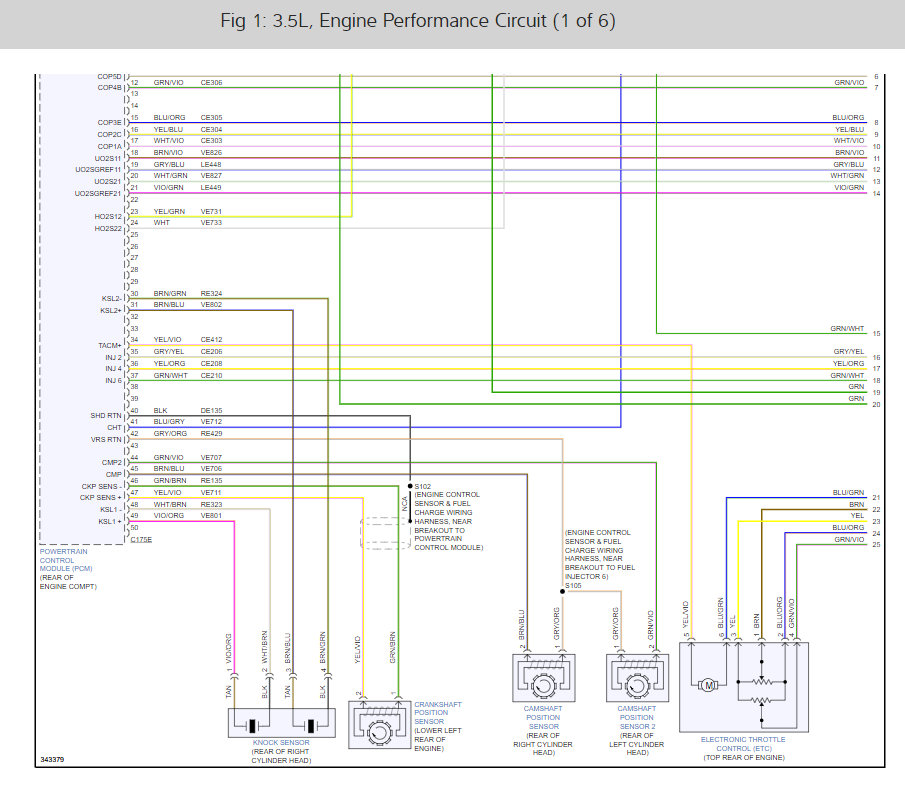
Task: Open the Electronic Throttle Control (ETC) label
Action: coord(743,743)
